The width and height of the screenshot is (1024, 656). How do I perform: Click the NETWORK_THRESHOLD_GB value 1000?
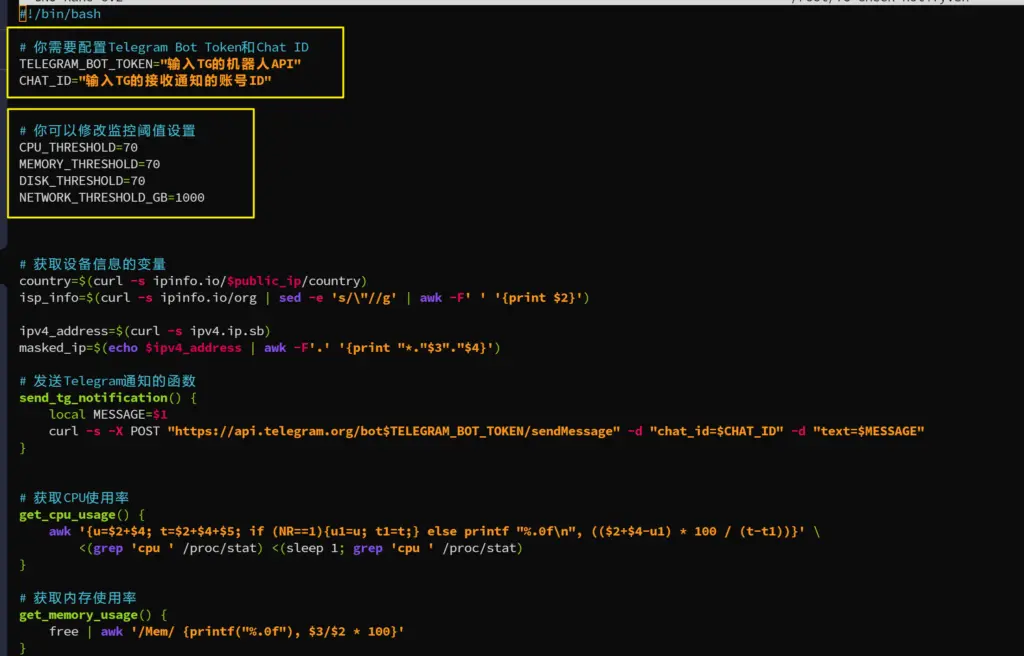click(189, 198)
